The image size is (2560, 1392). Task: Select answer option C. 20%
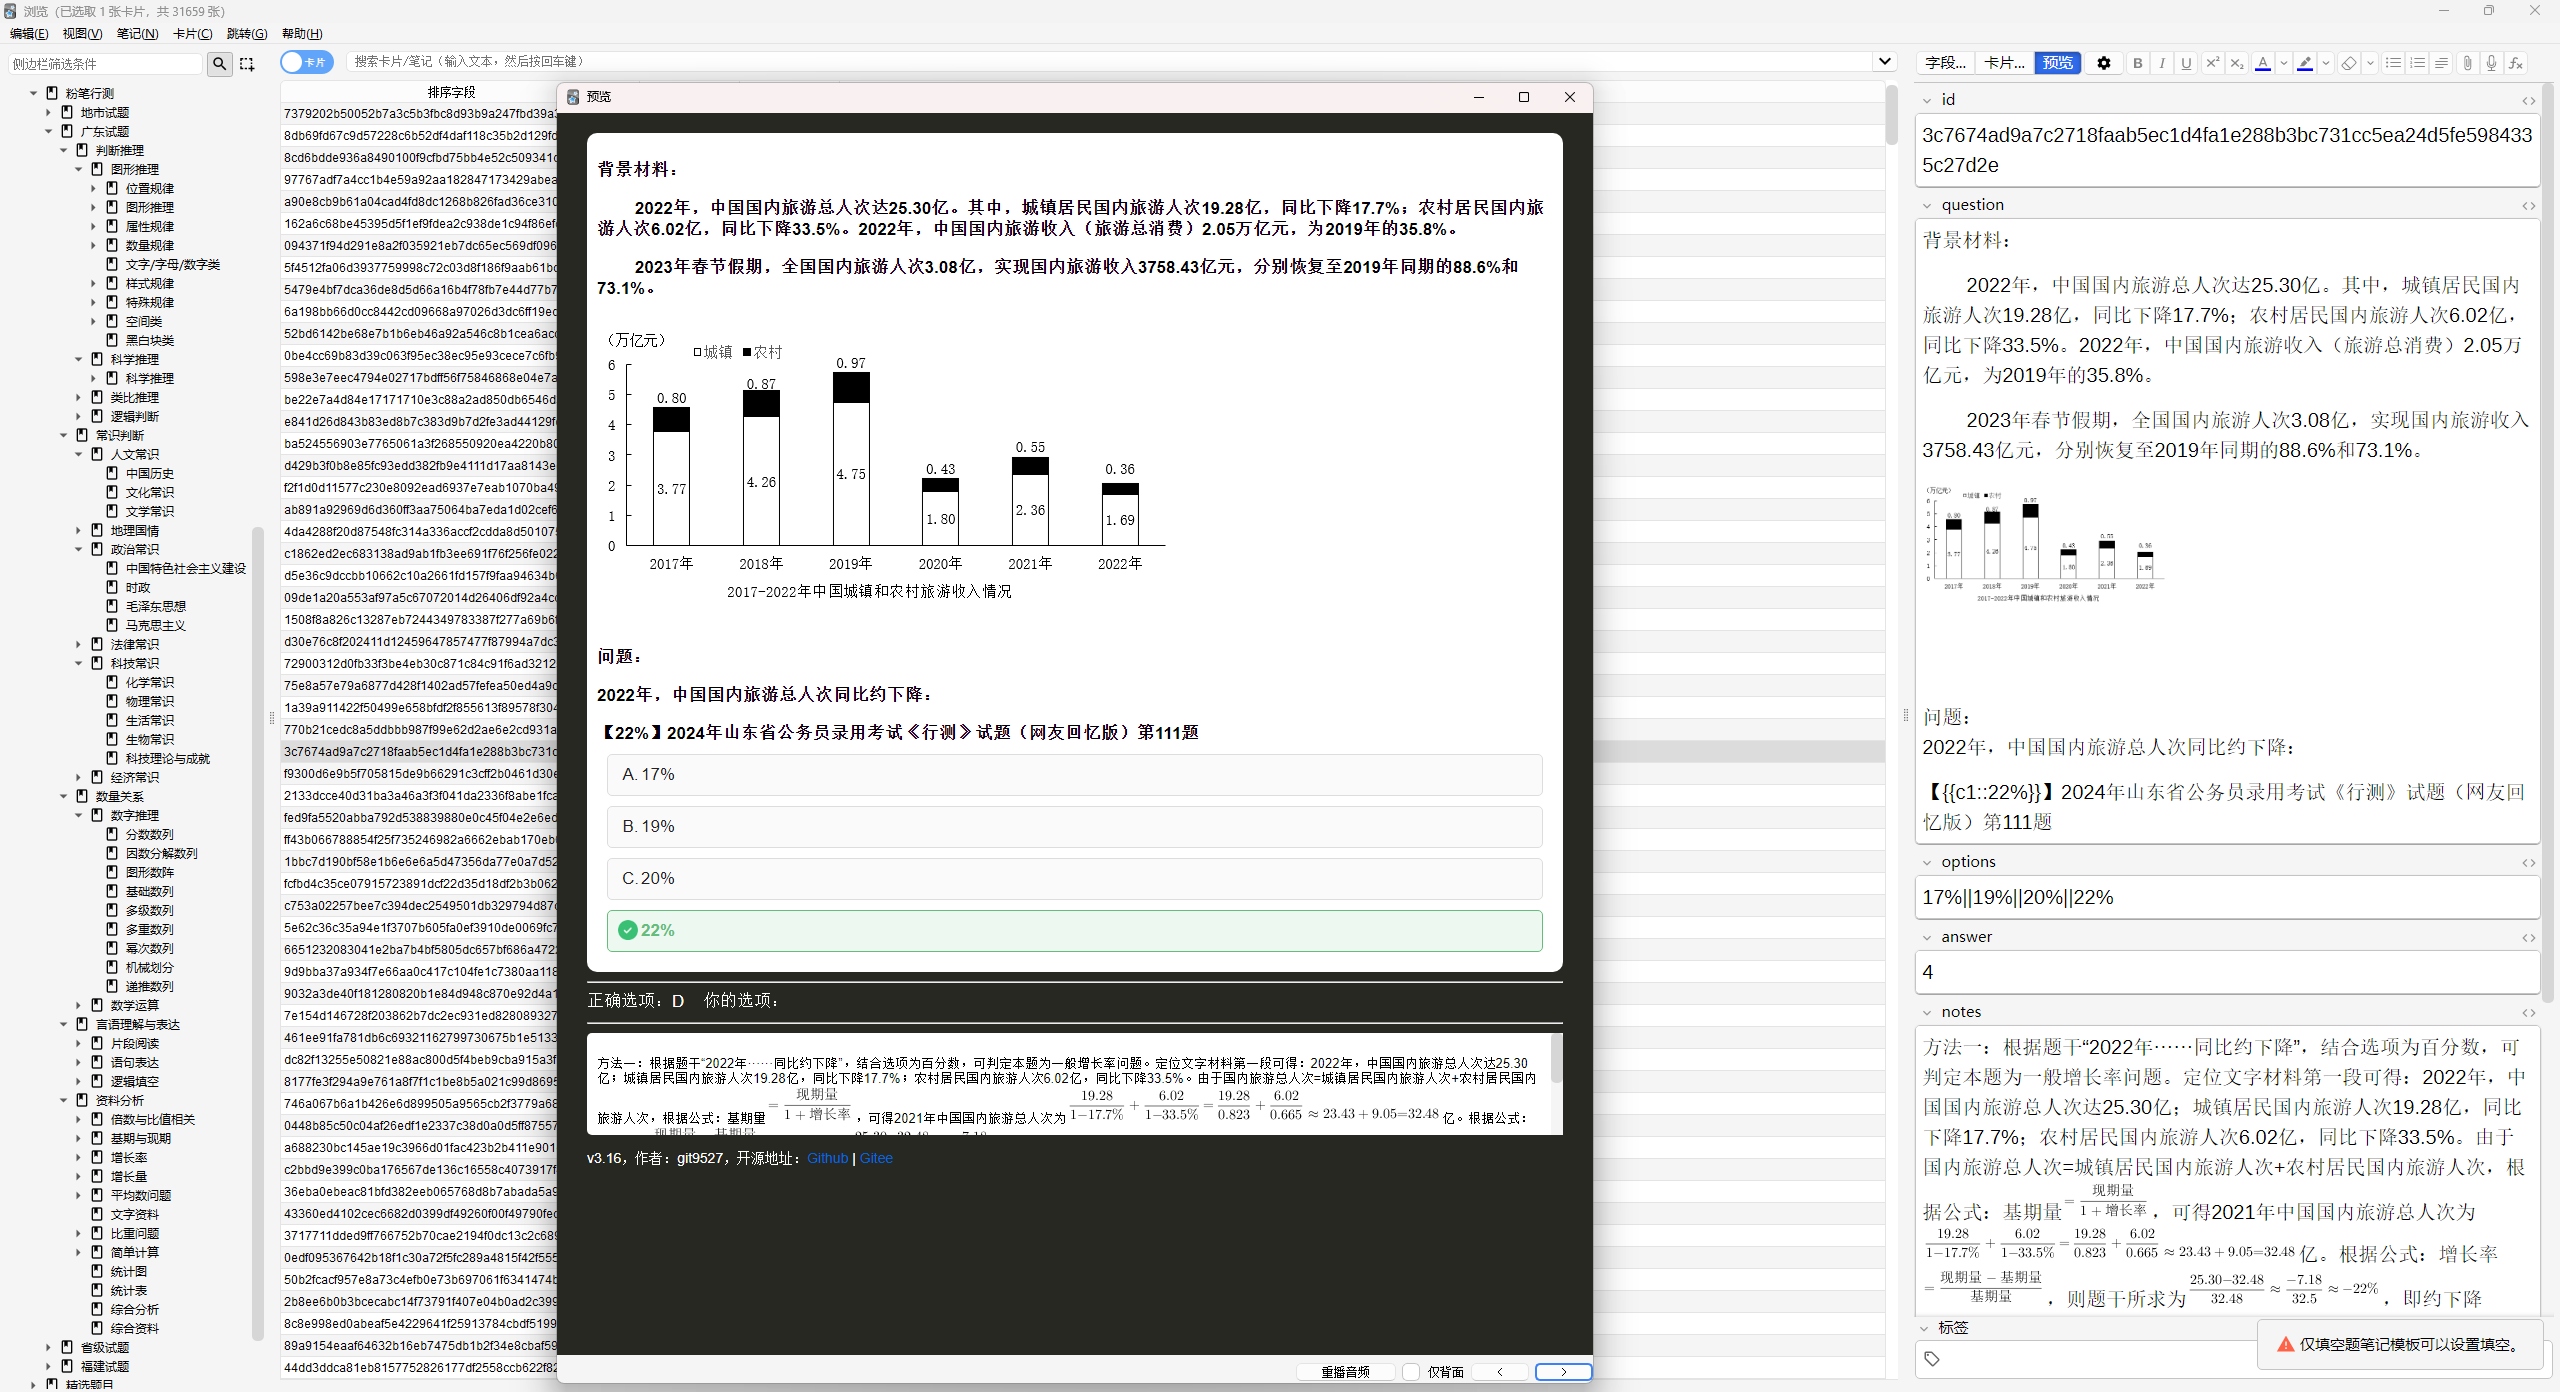1074,879
